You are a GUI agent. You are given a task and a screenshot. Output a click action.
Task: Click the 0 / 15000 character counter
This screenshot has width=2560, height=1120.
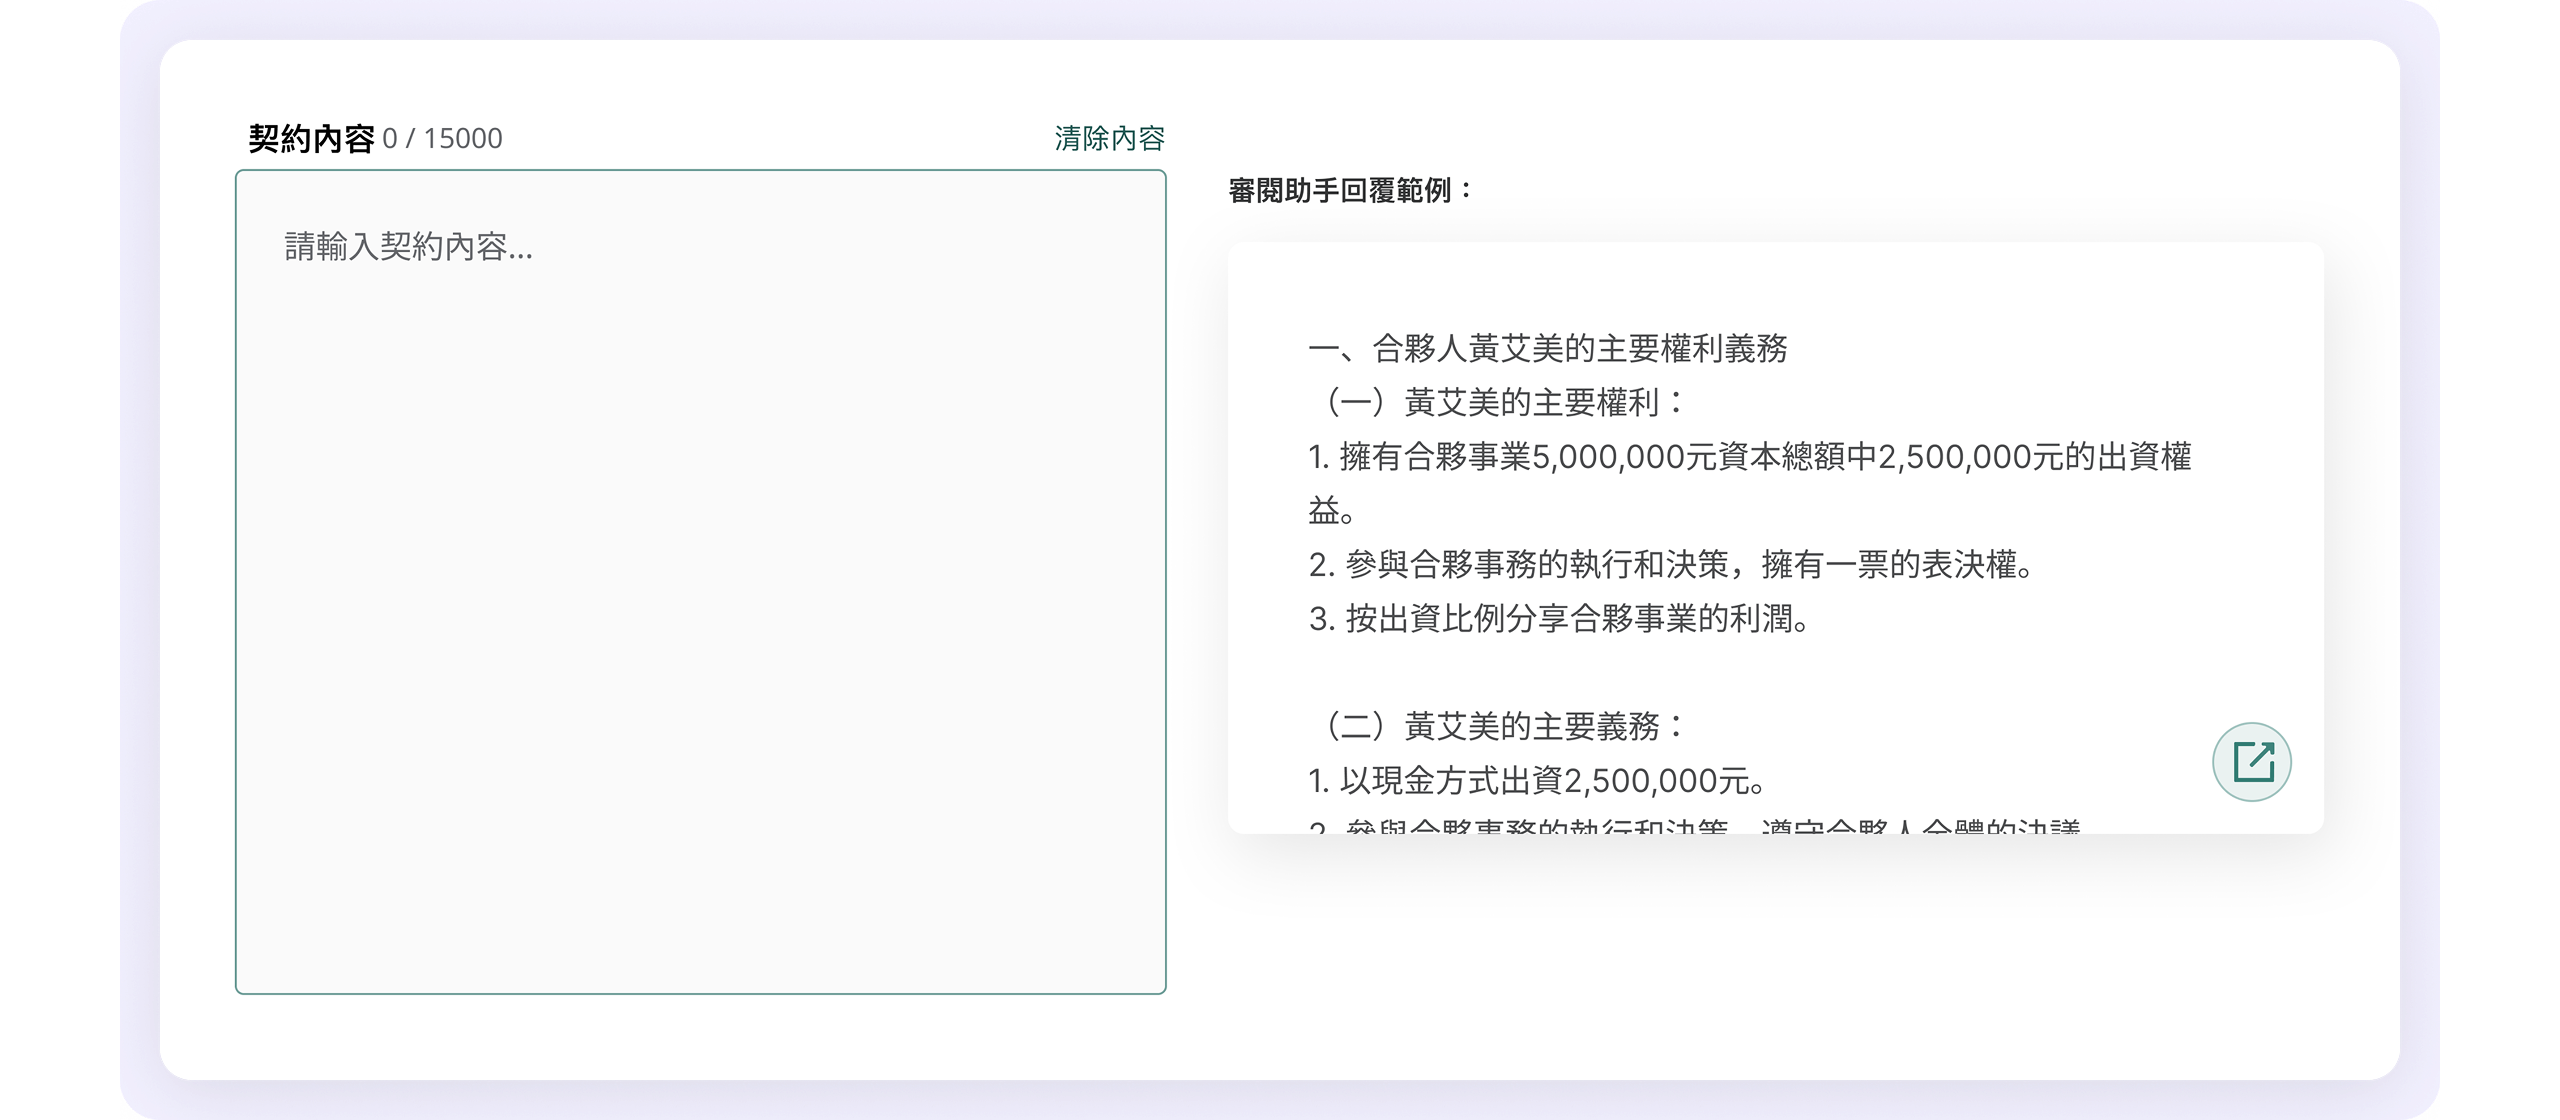442,138
